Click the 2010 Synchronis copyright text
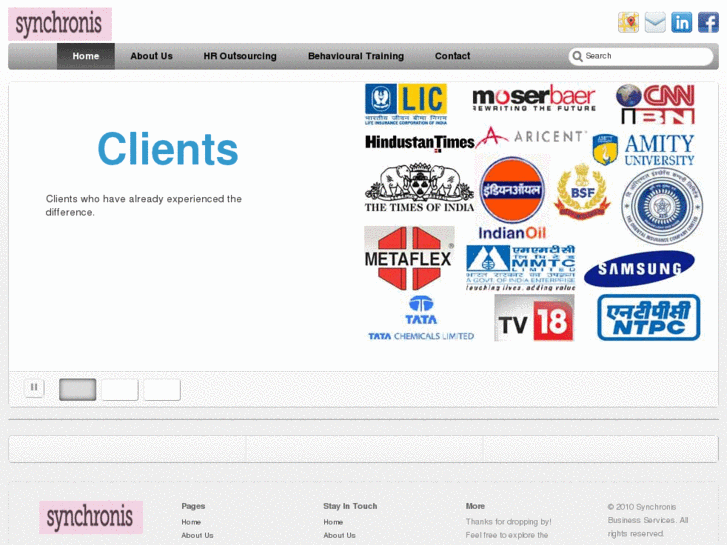This screenshot has width=727, height=545. coord(648,520)
